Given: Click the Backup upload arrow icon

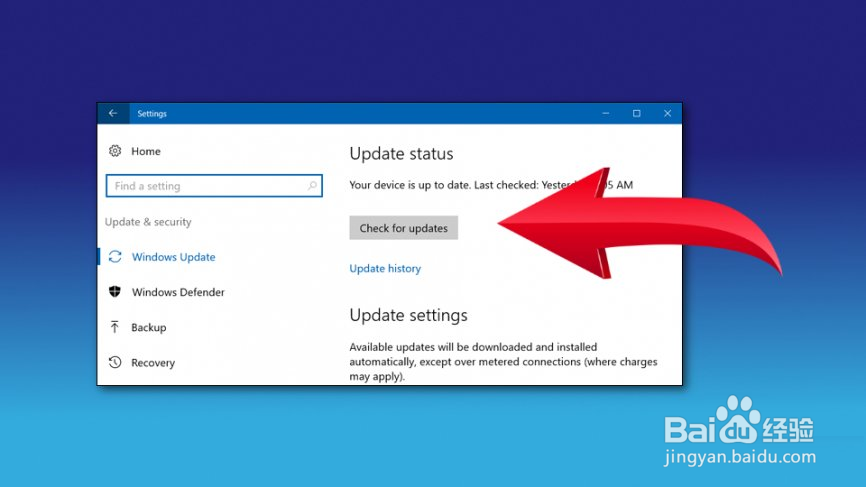Looking at the screenshot, I should 114,327.
